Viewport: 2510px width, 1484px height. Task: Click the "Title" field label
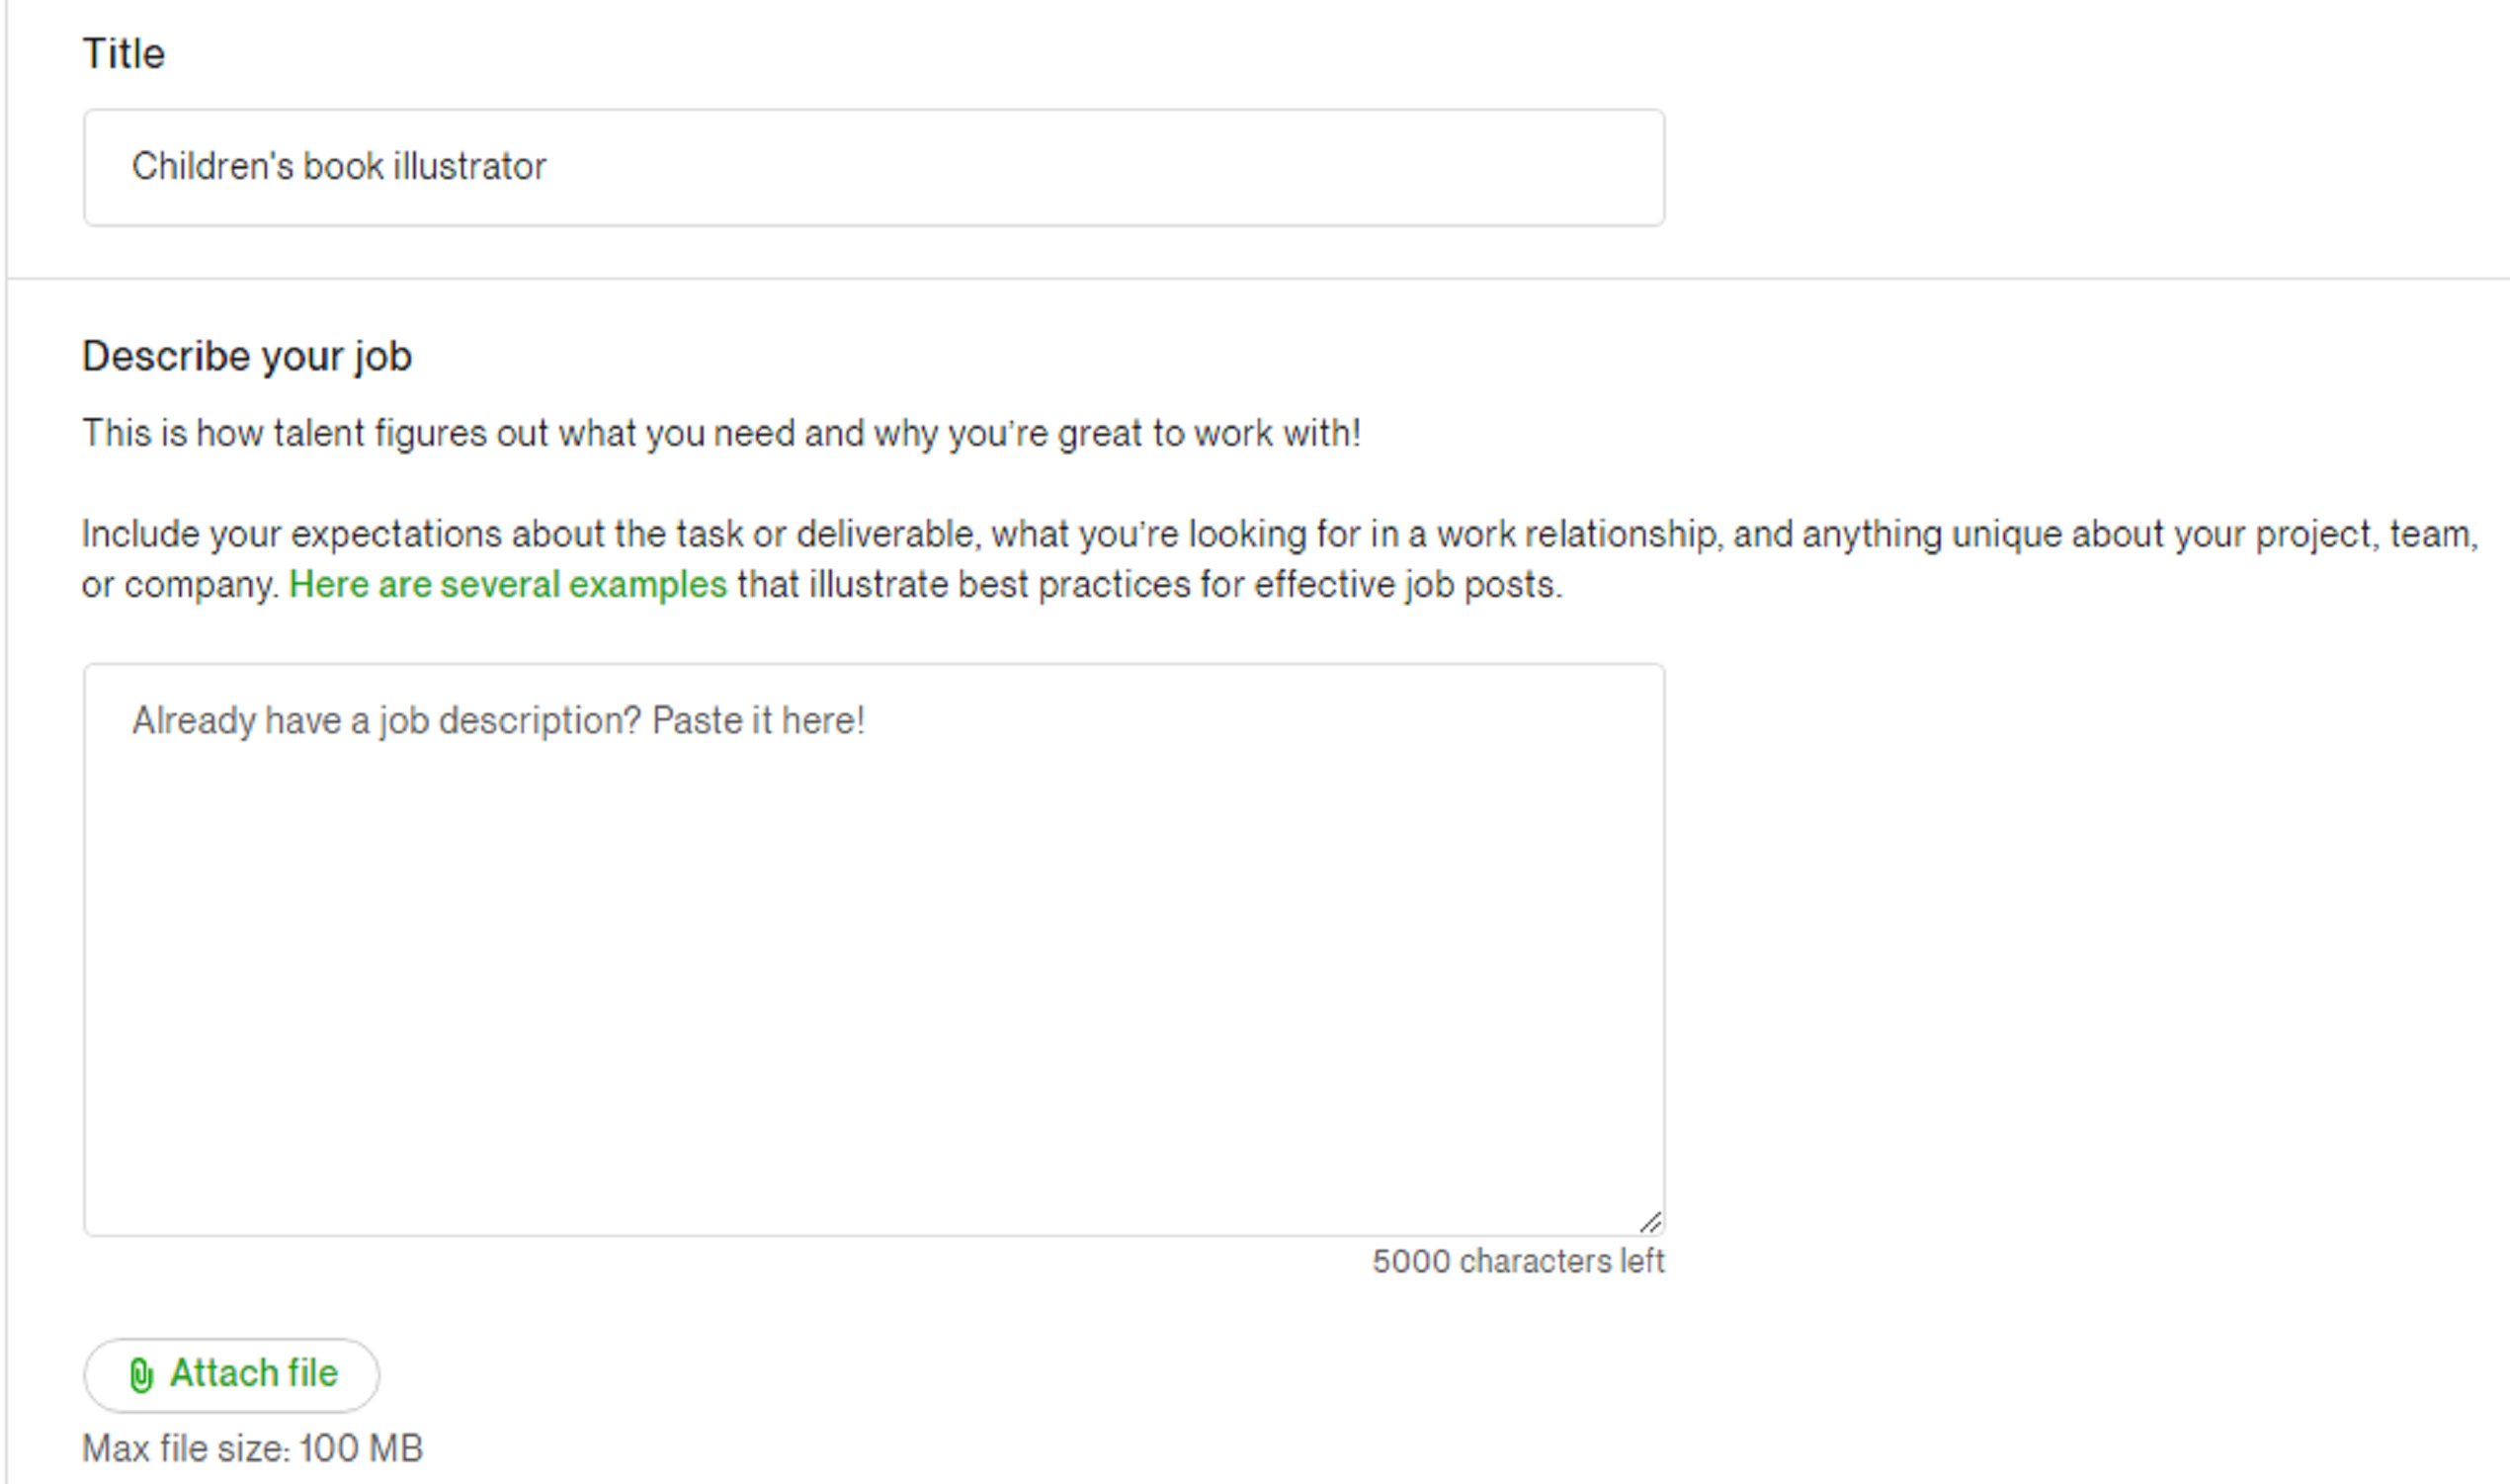(x=123, y=54)
